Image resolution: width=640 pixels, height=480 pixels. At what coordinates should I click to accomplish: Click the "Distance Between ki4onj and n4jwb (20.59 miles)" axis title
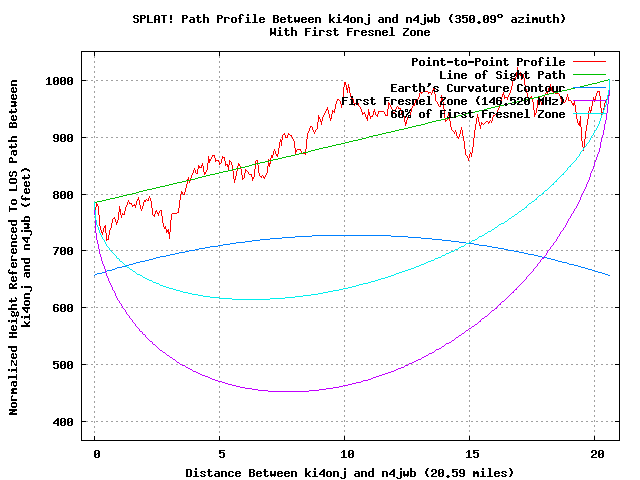tap(349, 473)
